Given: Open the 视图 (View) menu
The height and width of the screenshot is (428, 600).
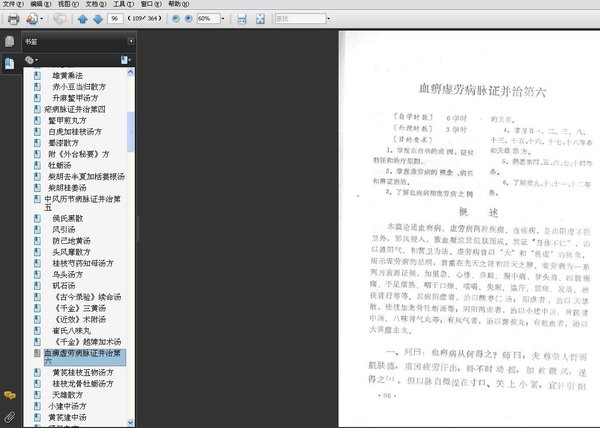Looking at the screenshot, I should coord(68,4).
